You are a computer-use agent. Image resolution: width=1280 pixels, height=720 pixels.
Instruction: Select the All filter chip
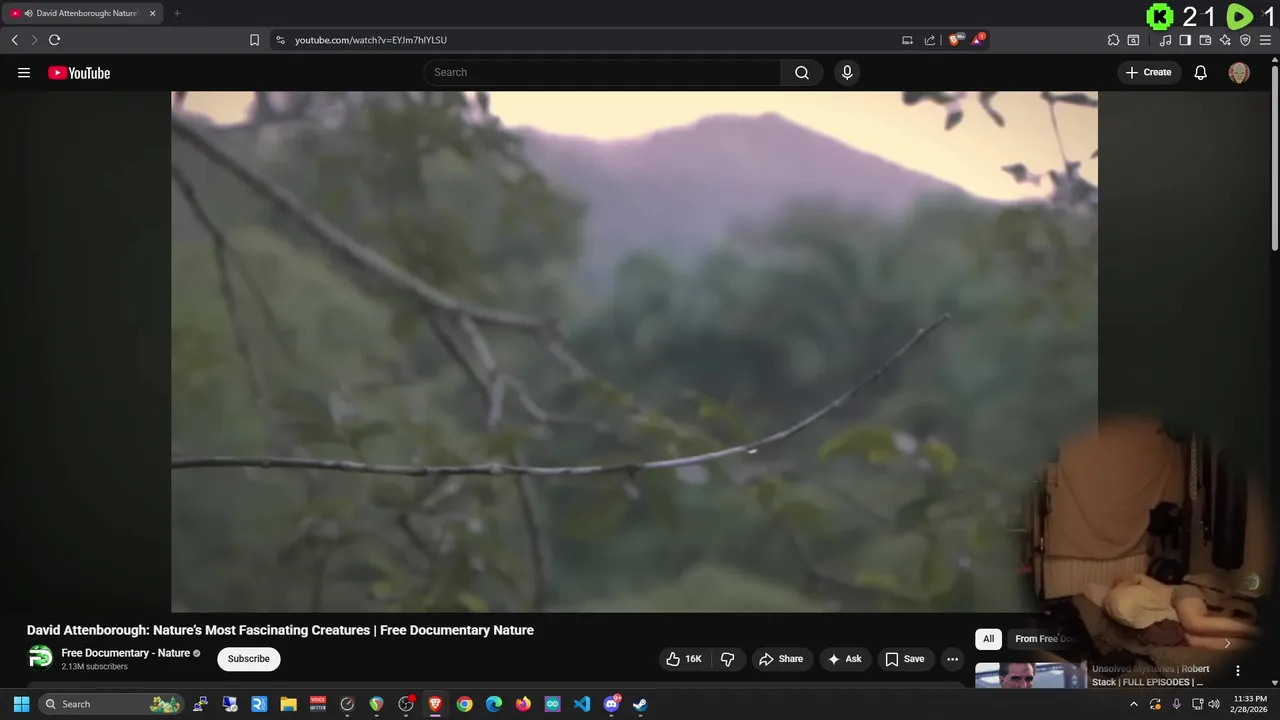(988, 639)
